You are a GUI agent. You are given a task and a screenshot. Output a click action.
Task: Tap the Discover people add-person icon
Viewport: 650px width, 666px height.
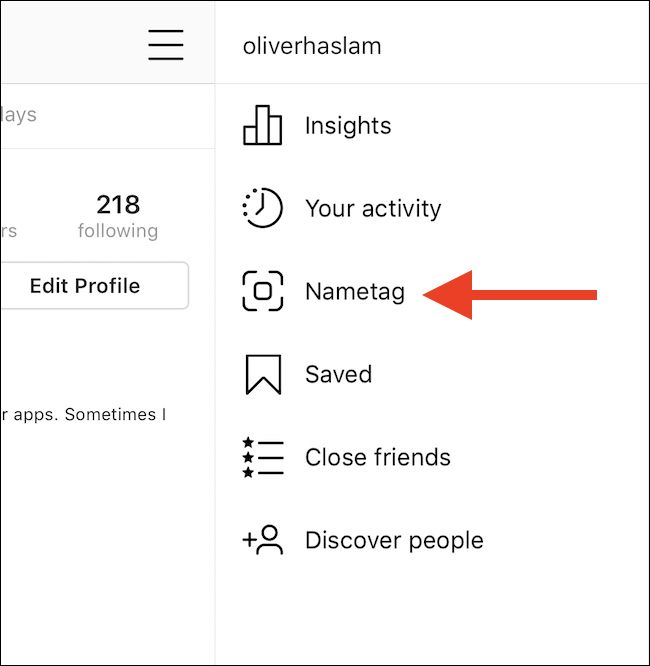263,540
